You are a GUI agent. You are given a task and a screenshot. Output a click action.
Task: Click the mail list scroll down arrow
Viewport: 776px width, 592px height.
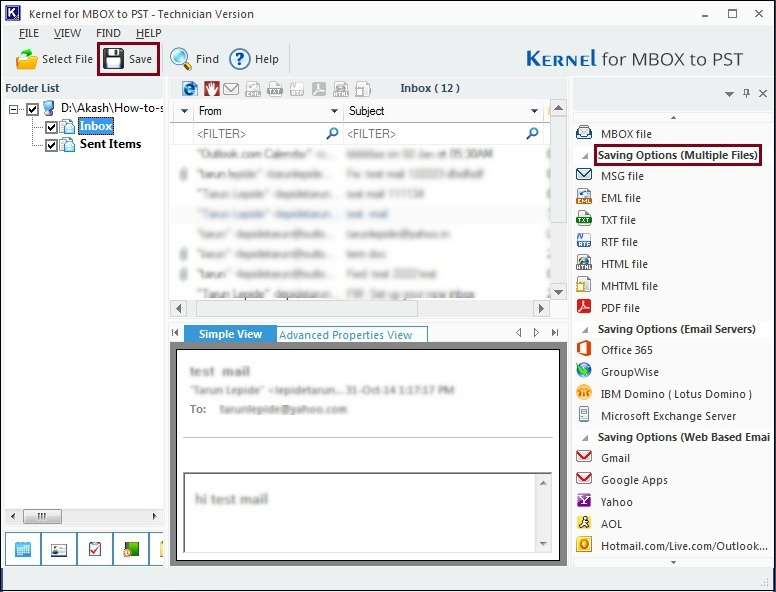[x=558, y=292]
